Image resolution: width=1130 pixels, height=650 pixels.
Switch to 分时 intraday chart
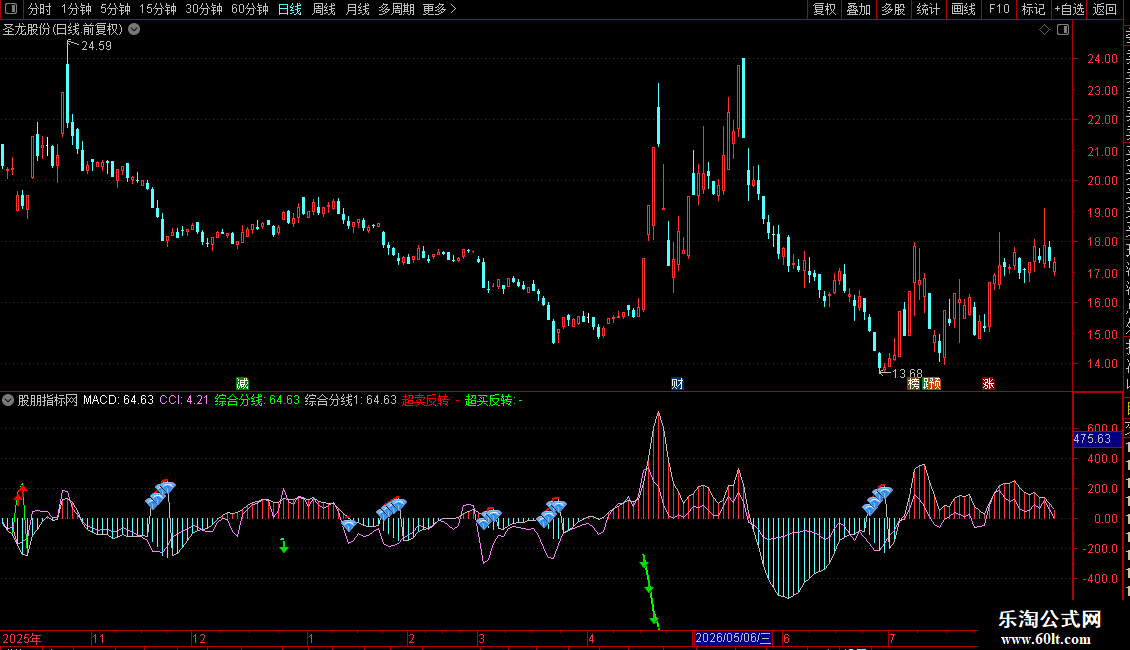click(40, 9)
